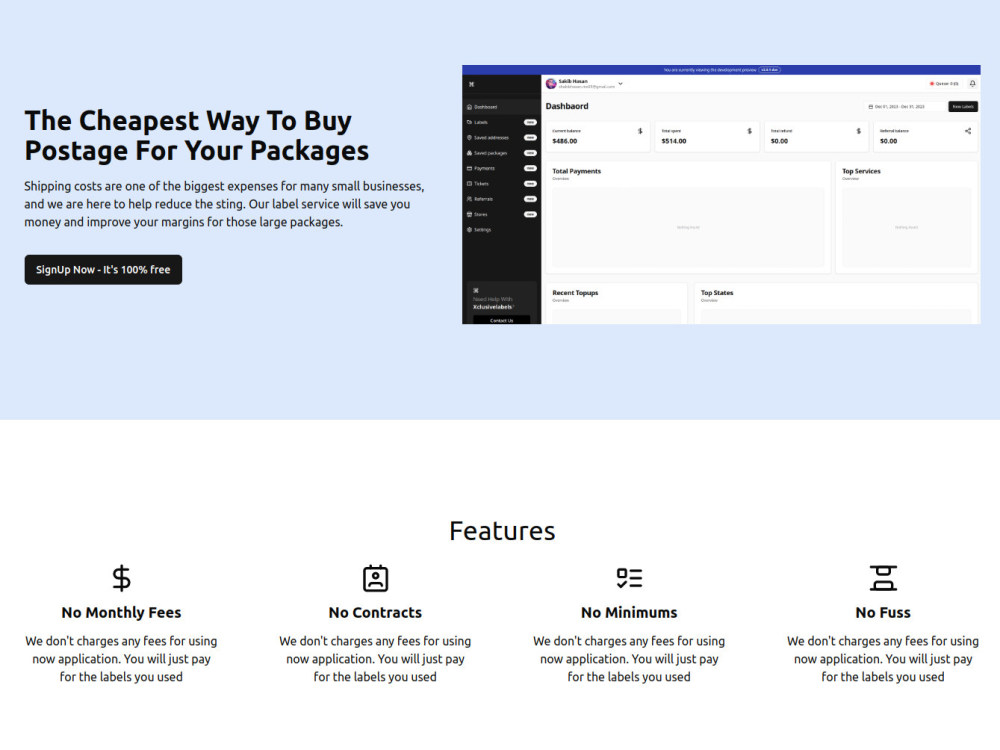Click the No Monthly Fees heading
The image size is (1000, 750).
121,613
